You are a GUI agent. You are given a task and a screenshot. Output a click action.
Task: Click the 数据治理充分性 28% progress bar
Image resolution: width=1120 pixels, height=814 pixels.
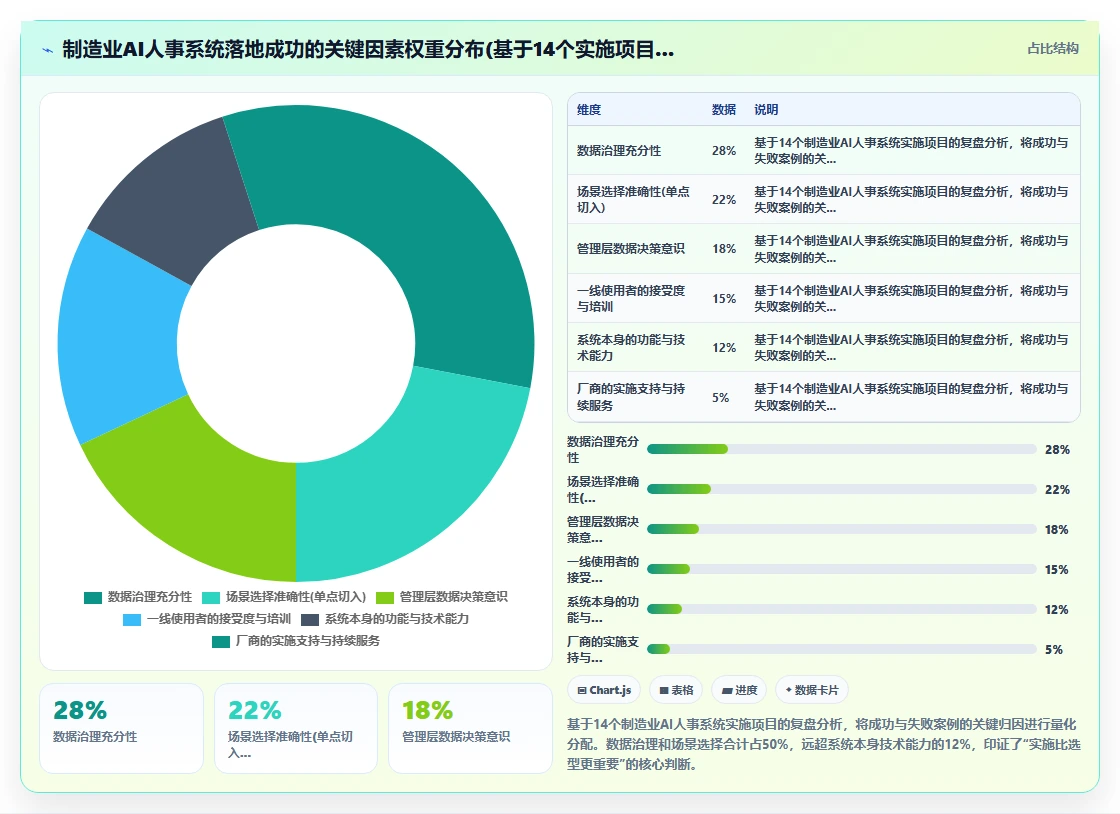[x=841, y=449]
